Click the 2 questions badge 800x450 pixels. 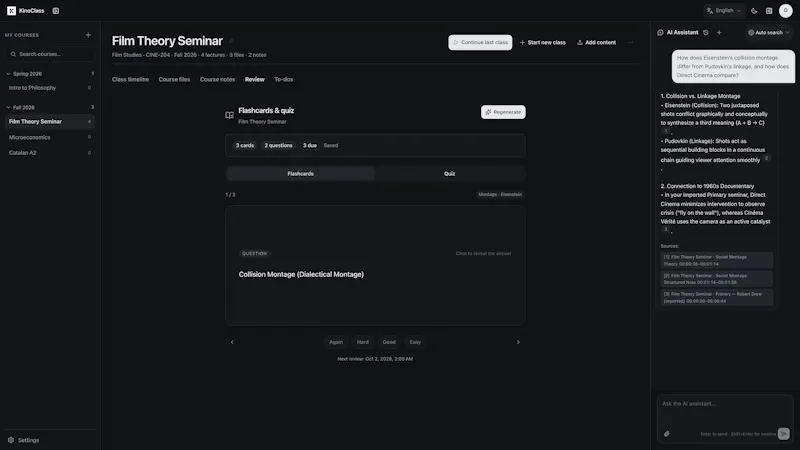pos(278,145)
